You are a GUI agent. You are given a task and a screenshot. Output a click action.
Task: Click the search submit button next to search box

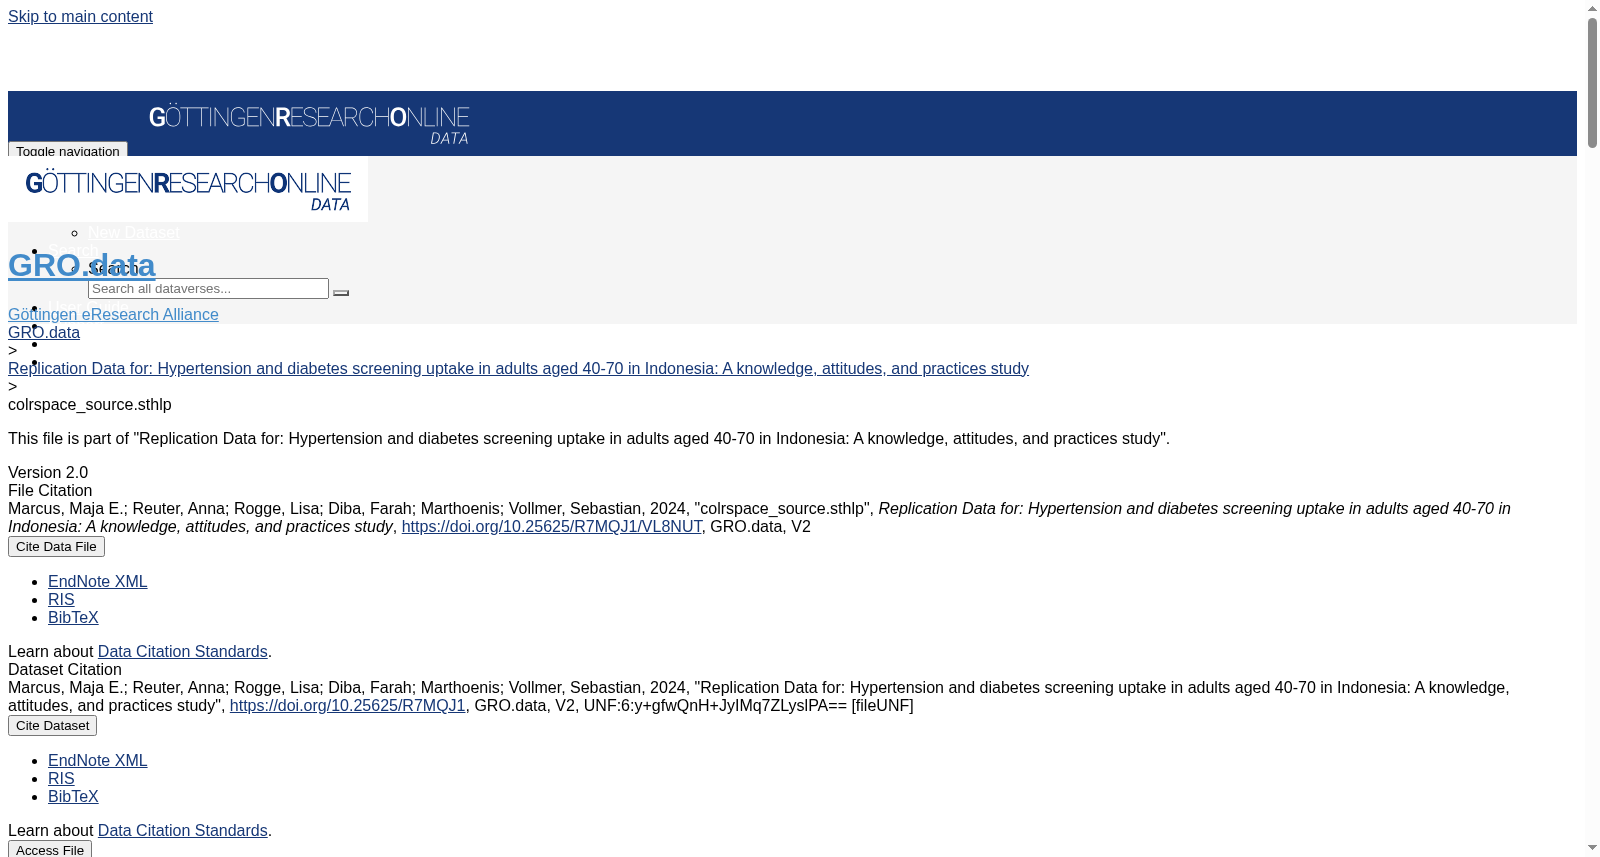(341, 292)
